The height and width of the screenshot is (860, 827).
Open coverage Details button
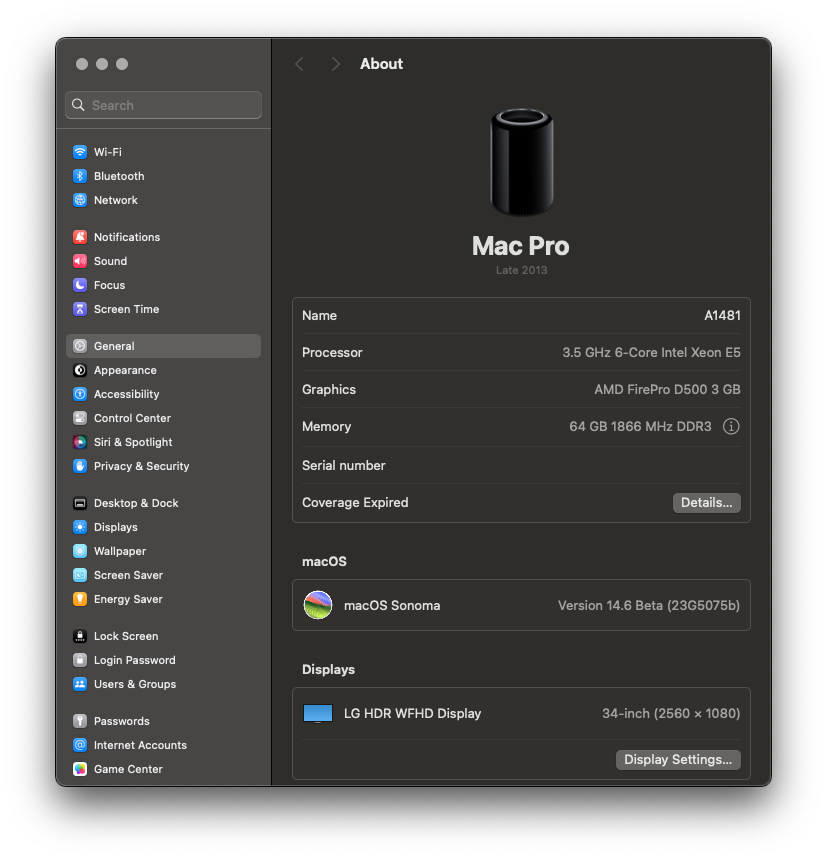[706, 503]
